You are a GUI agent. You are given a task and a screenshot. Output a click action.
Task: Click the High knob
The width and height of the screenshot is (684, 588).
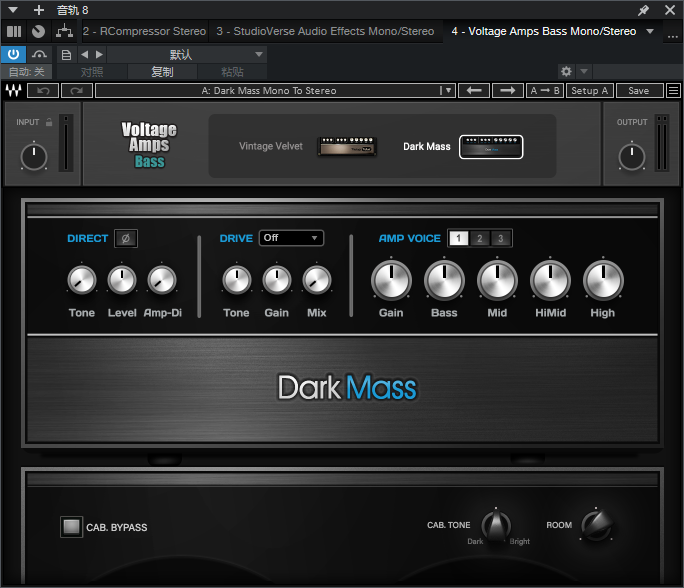tap(603, 280)
